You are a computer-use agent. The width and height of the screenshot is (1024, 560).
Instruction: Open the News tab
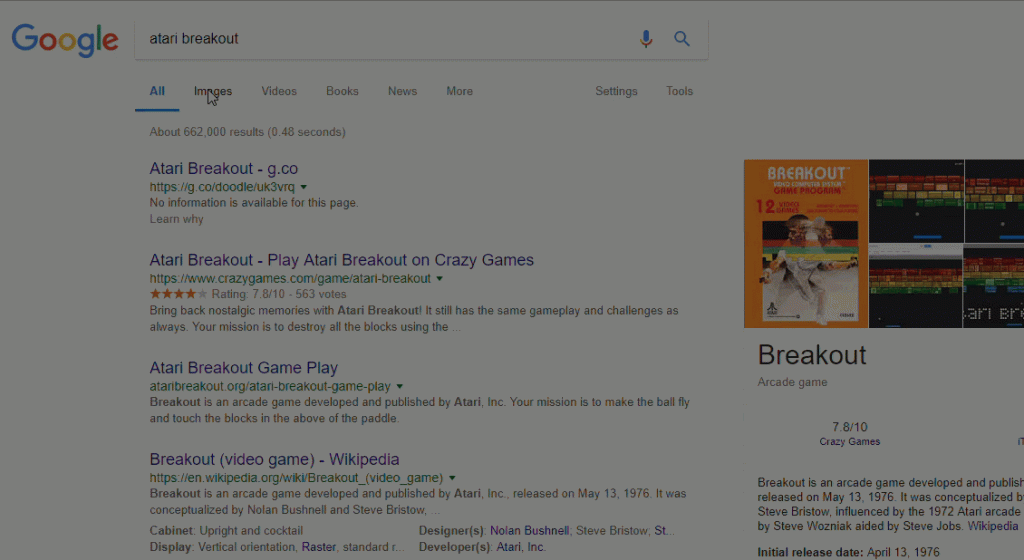[x=402, y=91]
